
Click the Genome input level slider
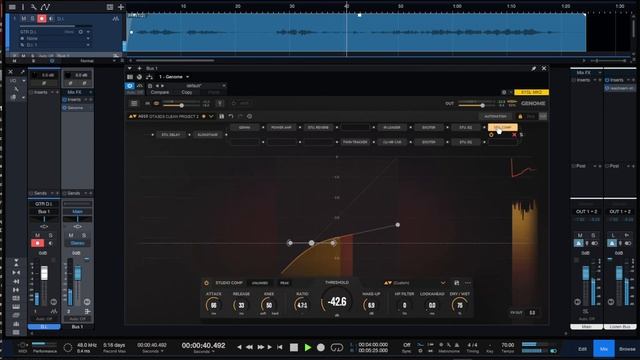pos(182,105)
